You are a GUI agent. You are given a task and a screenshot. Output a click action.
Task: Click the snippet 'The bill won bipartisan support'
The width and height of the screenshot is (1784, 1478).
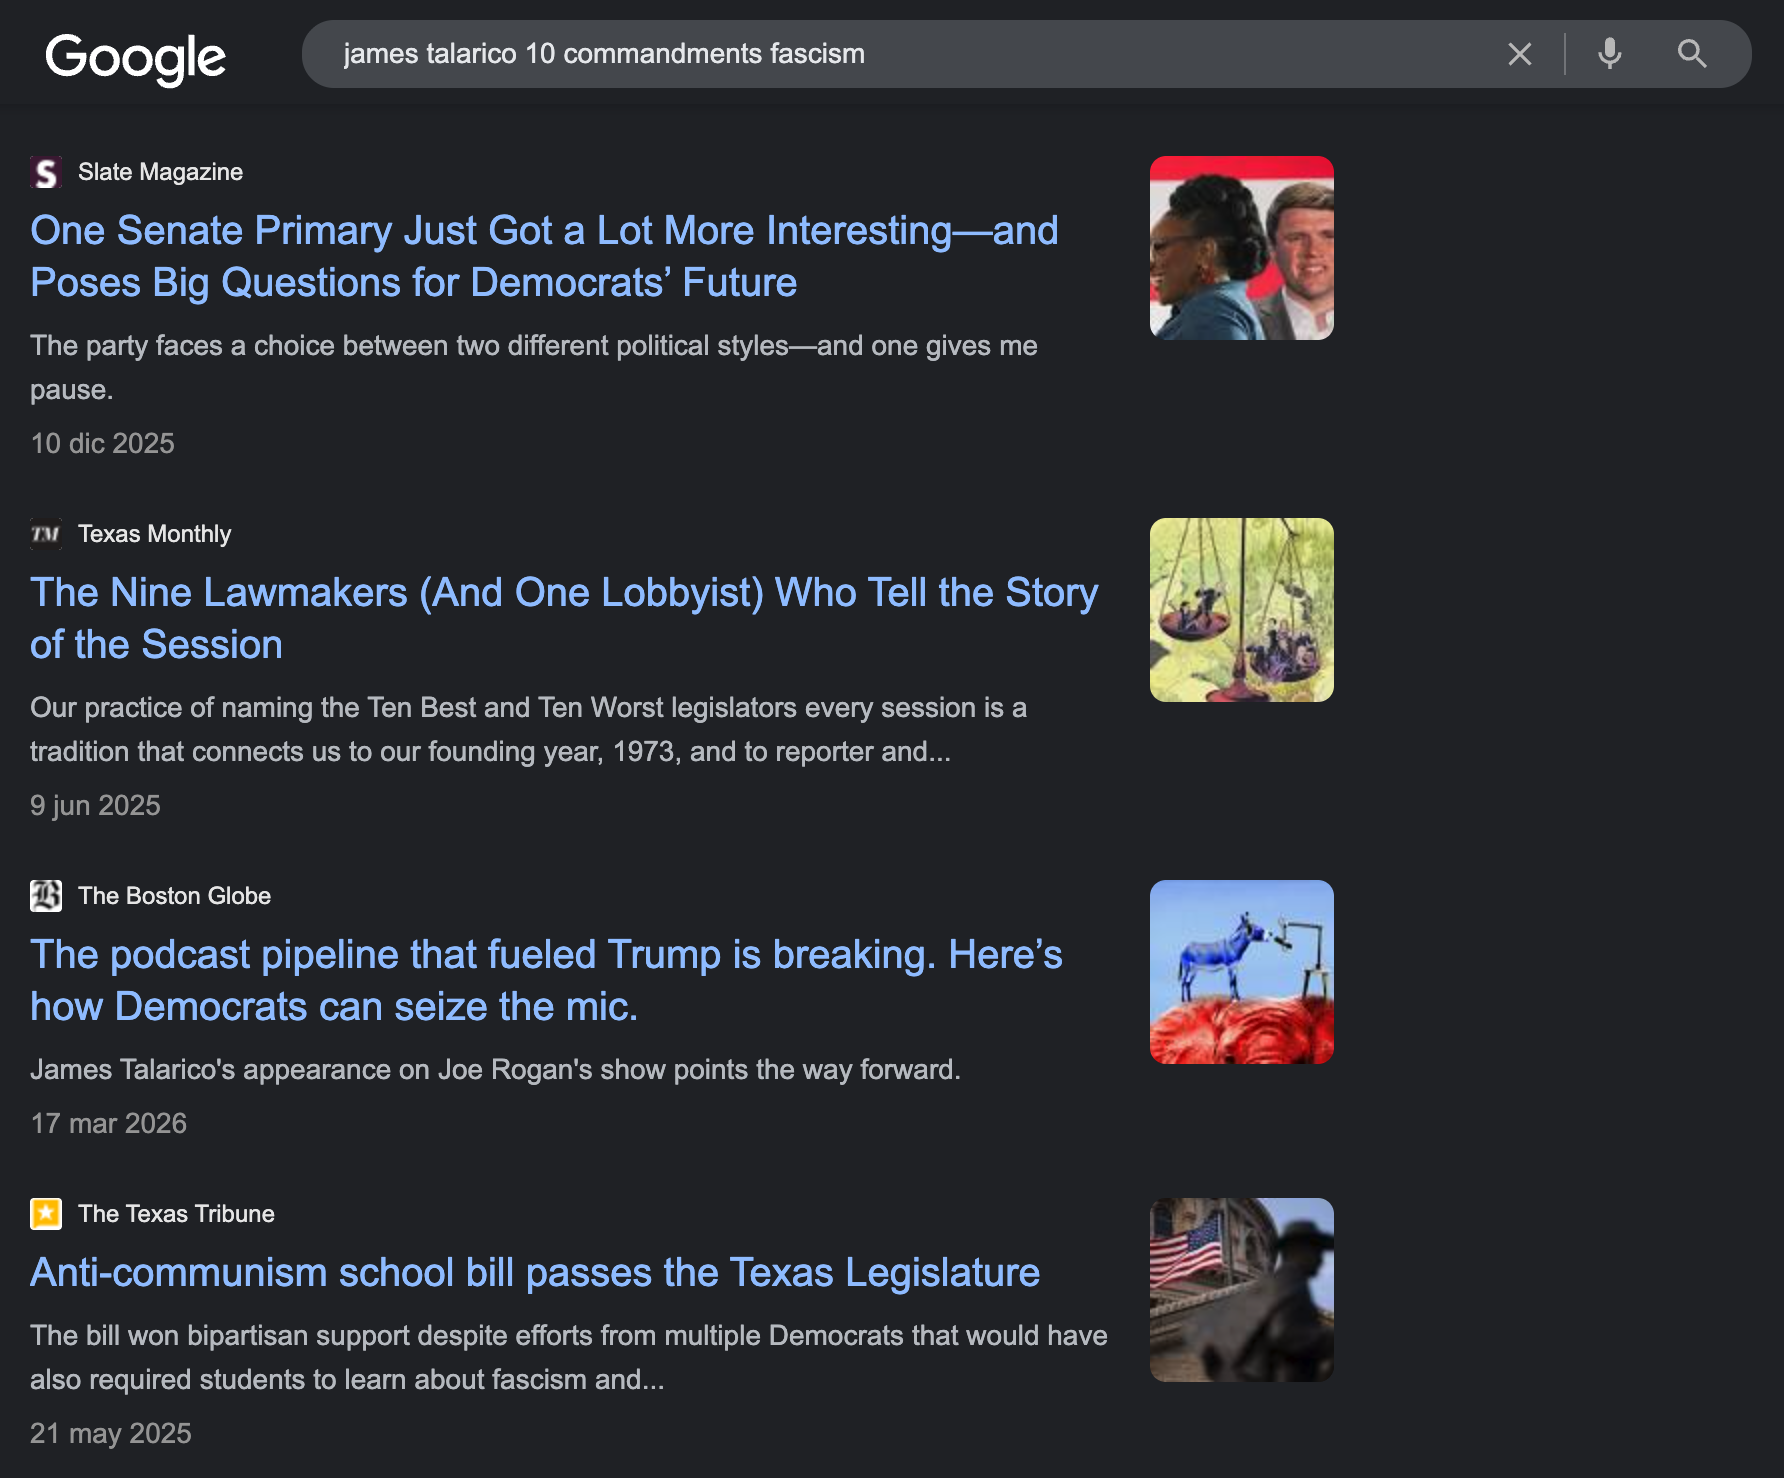pyautogui.click(x=569, y=1357)
